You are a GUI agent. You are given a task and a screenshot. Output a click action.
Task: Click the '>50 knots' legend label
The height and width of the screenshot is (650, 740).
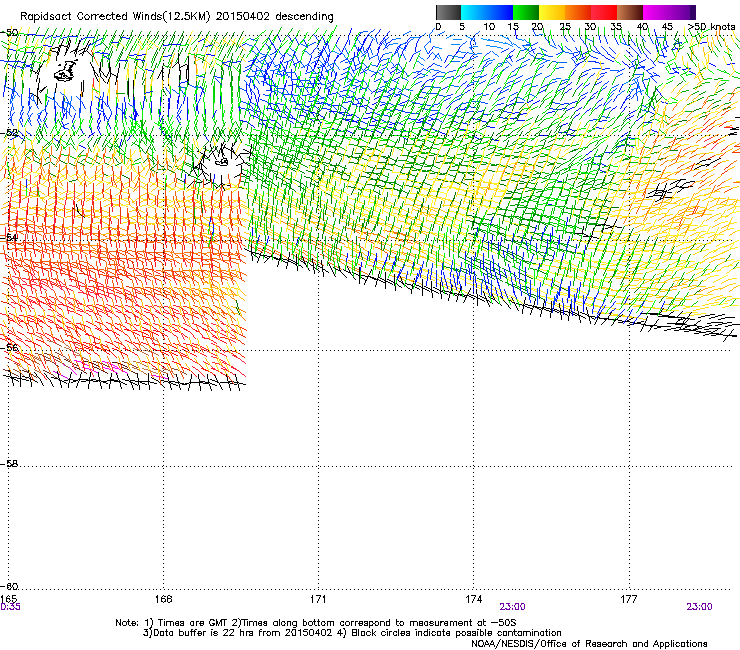tap(711, 27)
